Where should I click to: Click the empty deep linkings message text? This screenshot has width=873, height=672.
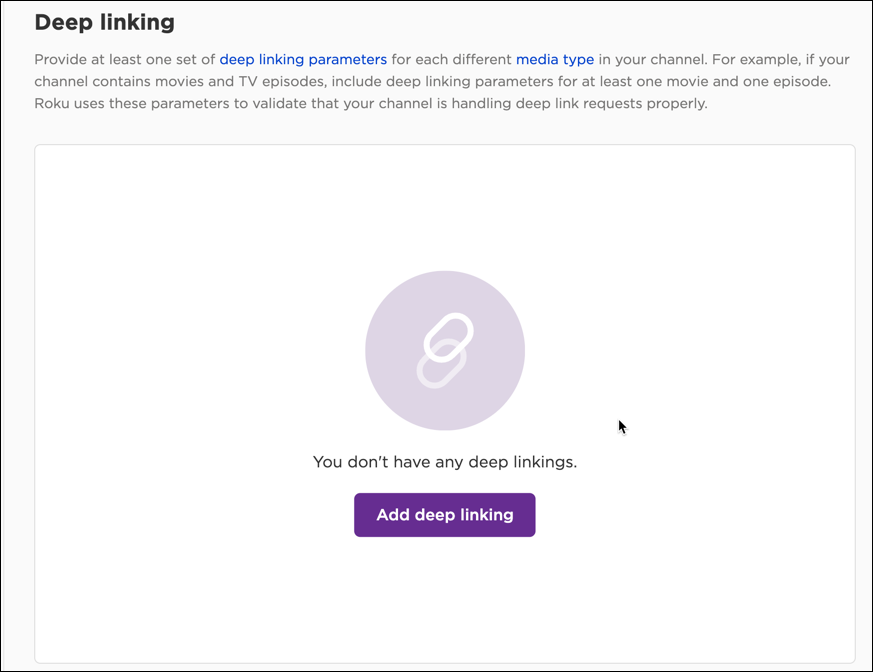pos(444,462)
